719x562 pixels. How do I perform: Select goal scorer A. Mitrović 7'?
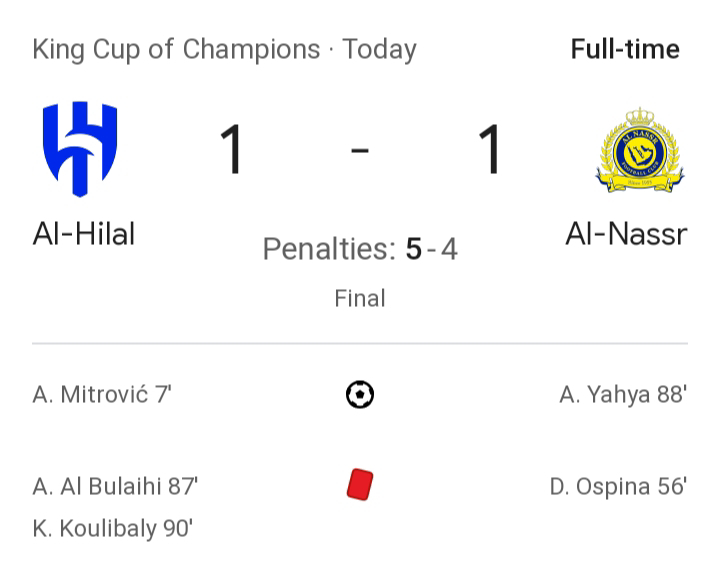102,395
